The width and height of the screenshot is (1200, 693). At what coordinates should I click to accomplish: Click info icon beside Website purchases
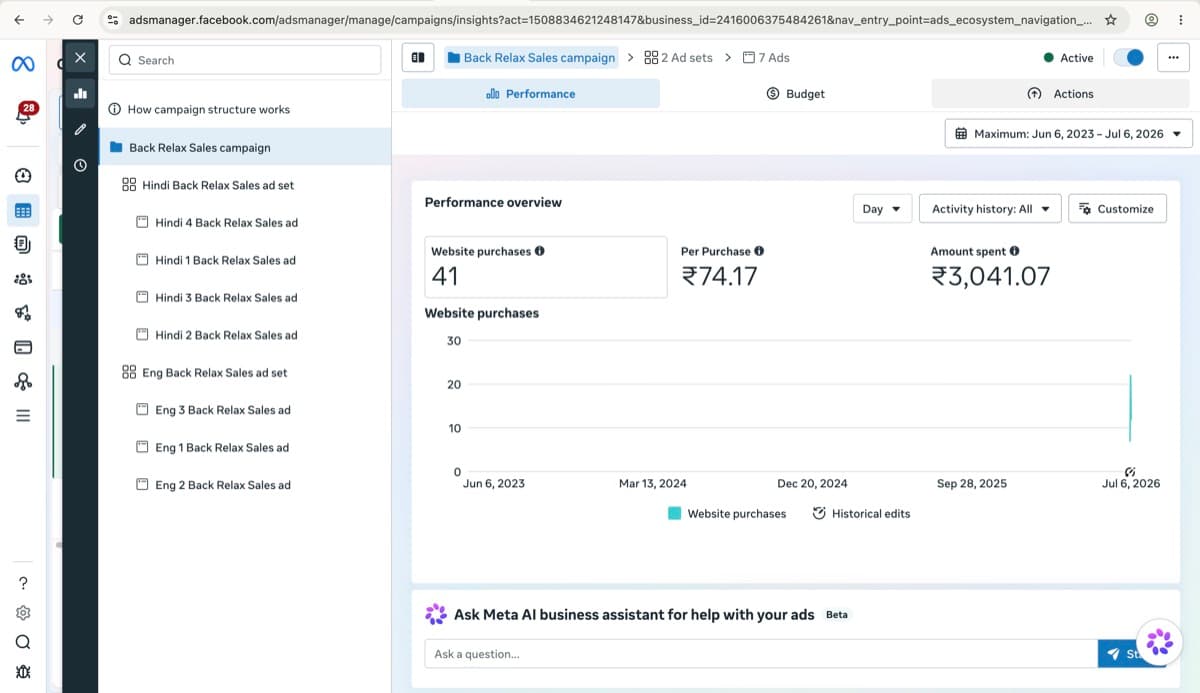(x=540, y=251)
